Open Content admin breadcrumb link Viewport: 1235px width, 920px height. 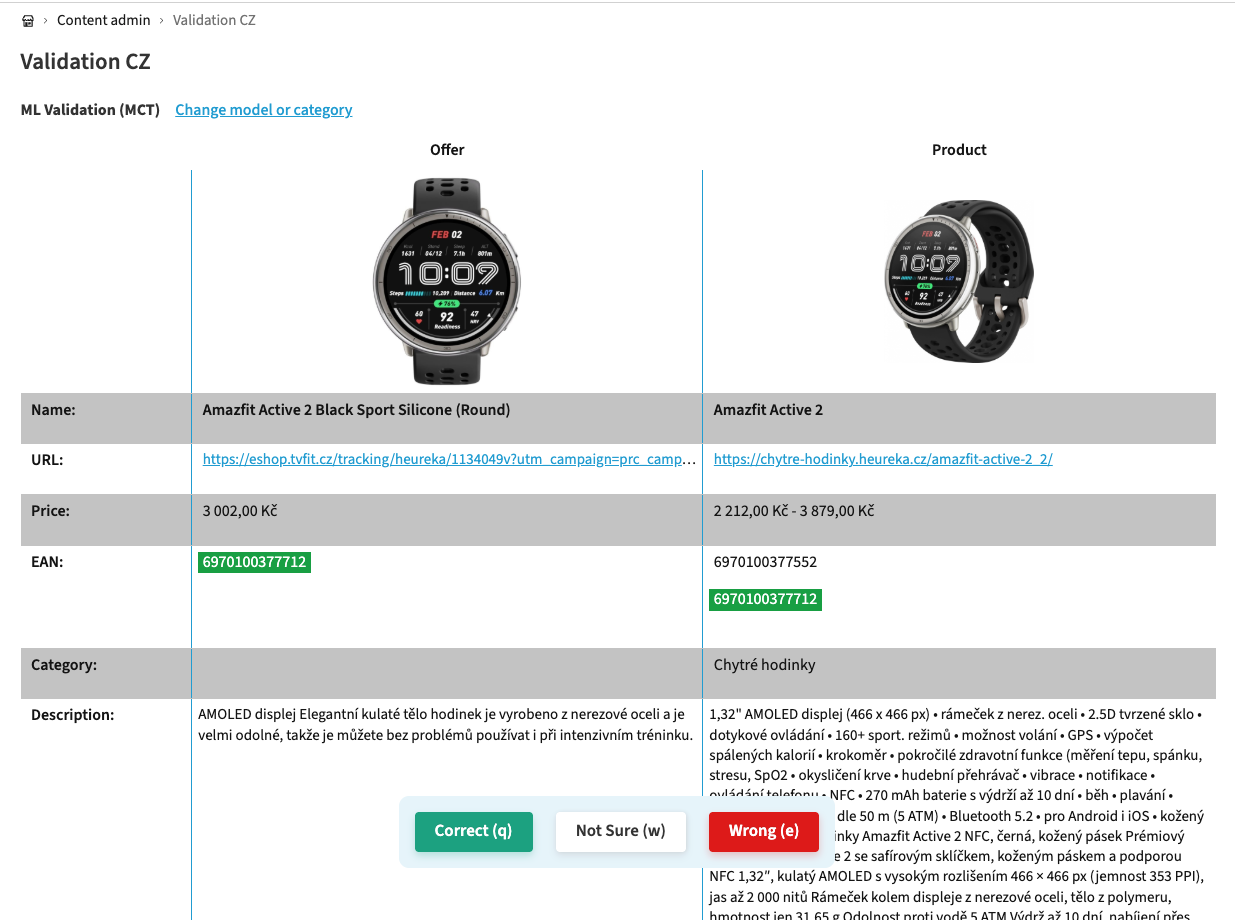point(104,20)
